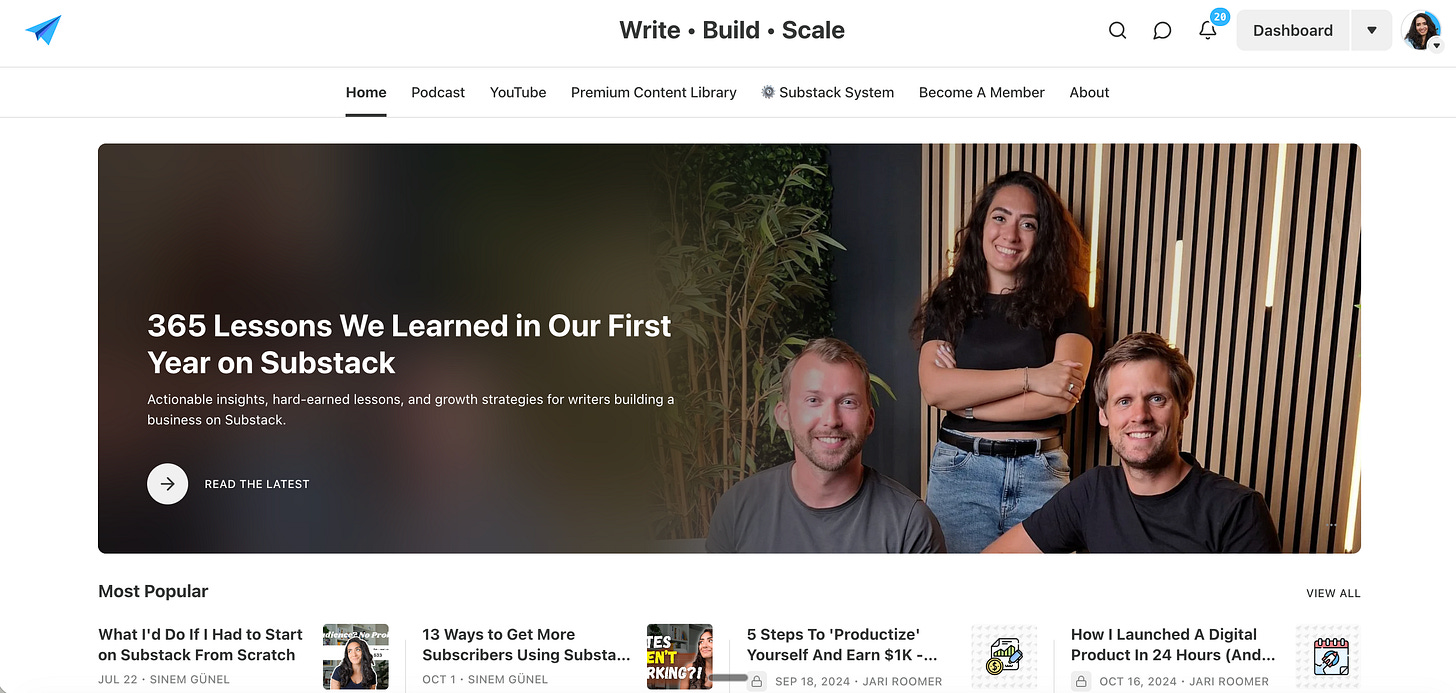Open notifications bell icon
The width and height of the screenshot is (1456, 693).
coord(1208,30)
